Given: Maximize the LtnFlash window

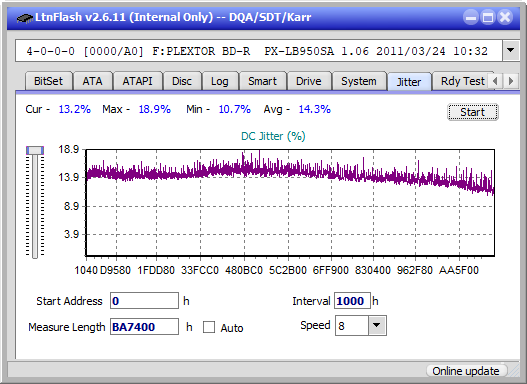Looking at the screenshot, I should click(x=488, y=17).
